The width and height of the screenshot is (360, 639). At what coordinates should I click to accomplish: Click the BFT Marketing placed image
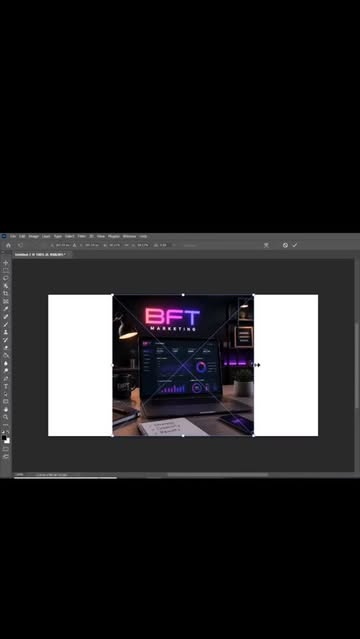tap(183, 365)
